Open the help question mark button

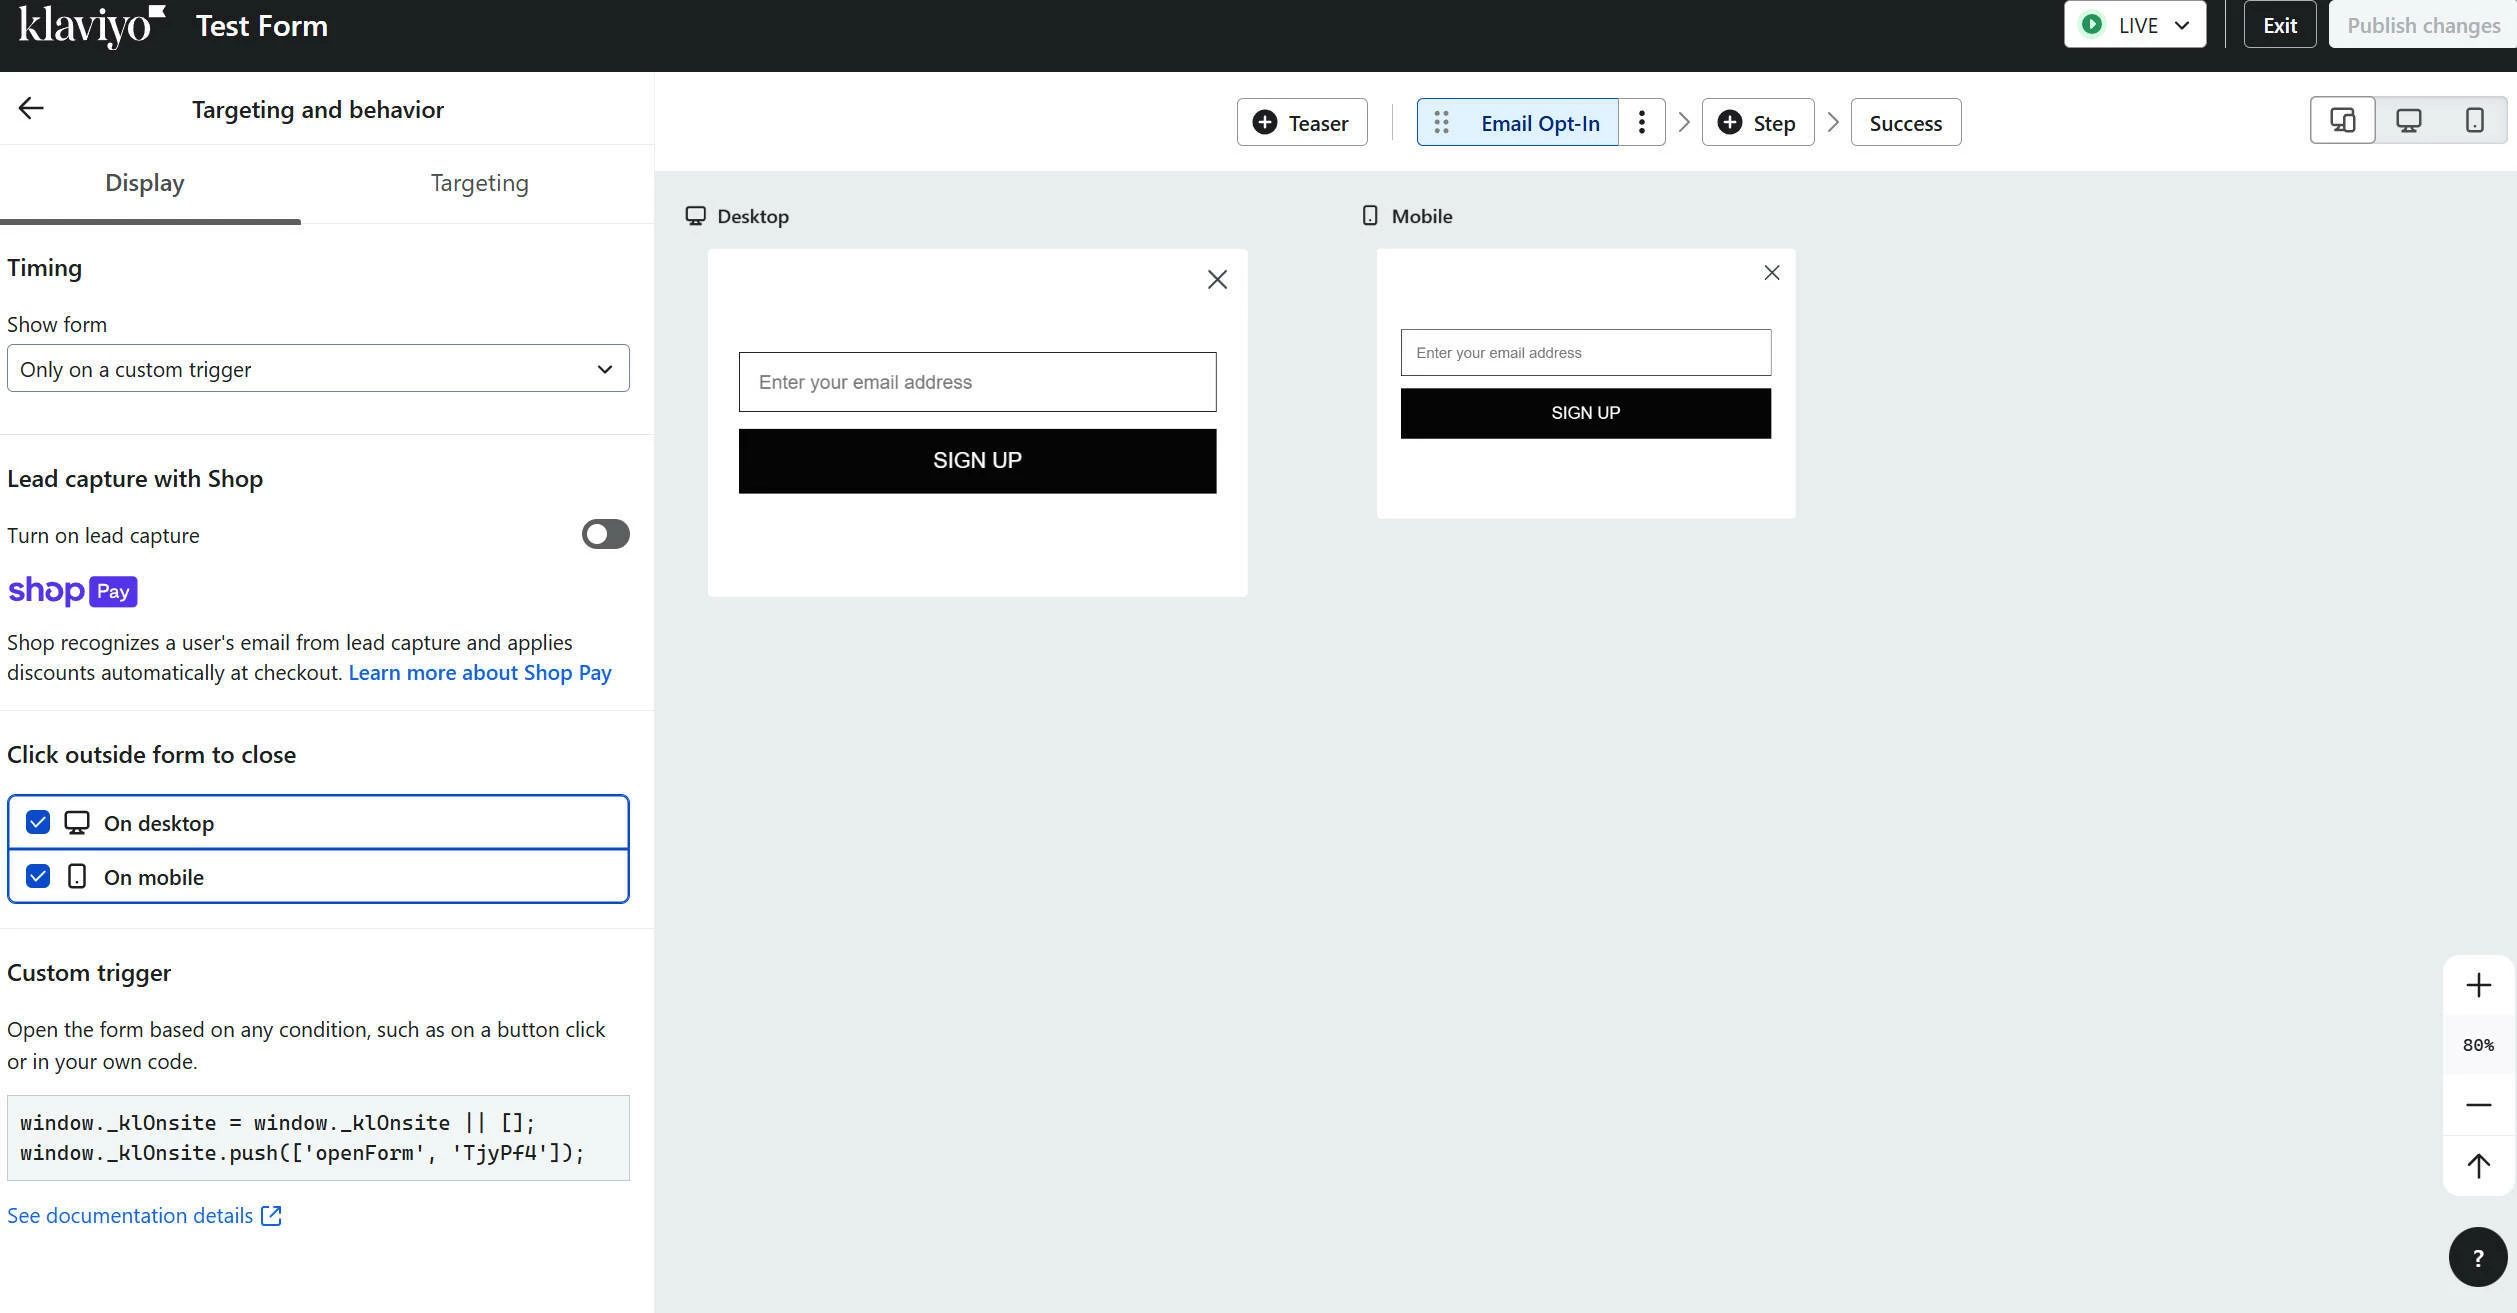pyautogui.click(x=2477, y=1257)
